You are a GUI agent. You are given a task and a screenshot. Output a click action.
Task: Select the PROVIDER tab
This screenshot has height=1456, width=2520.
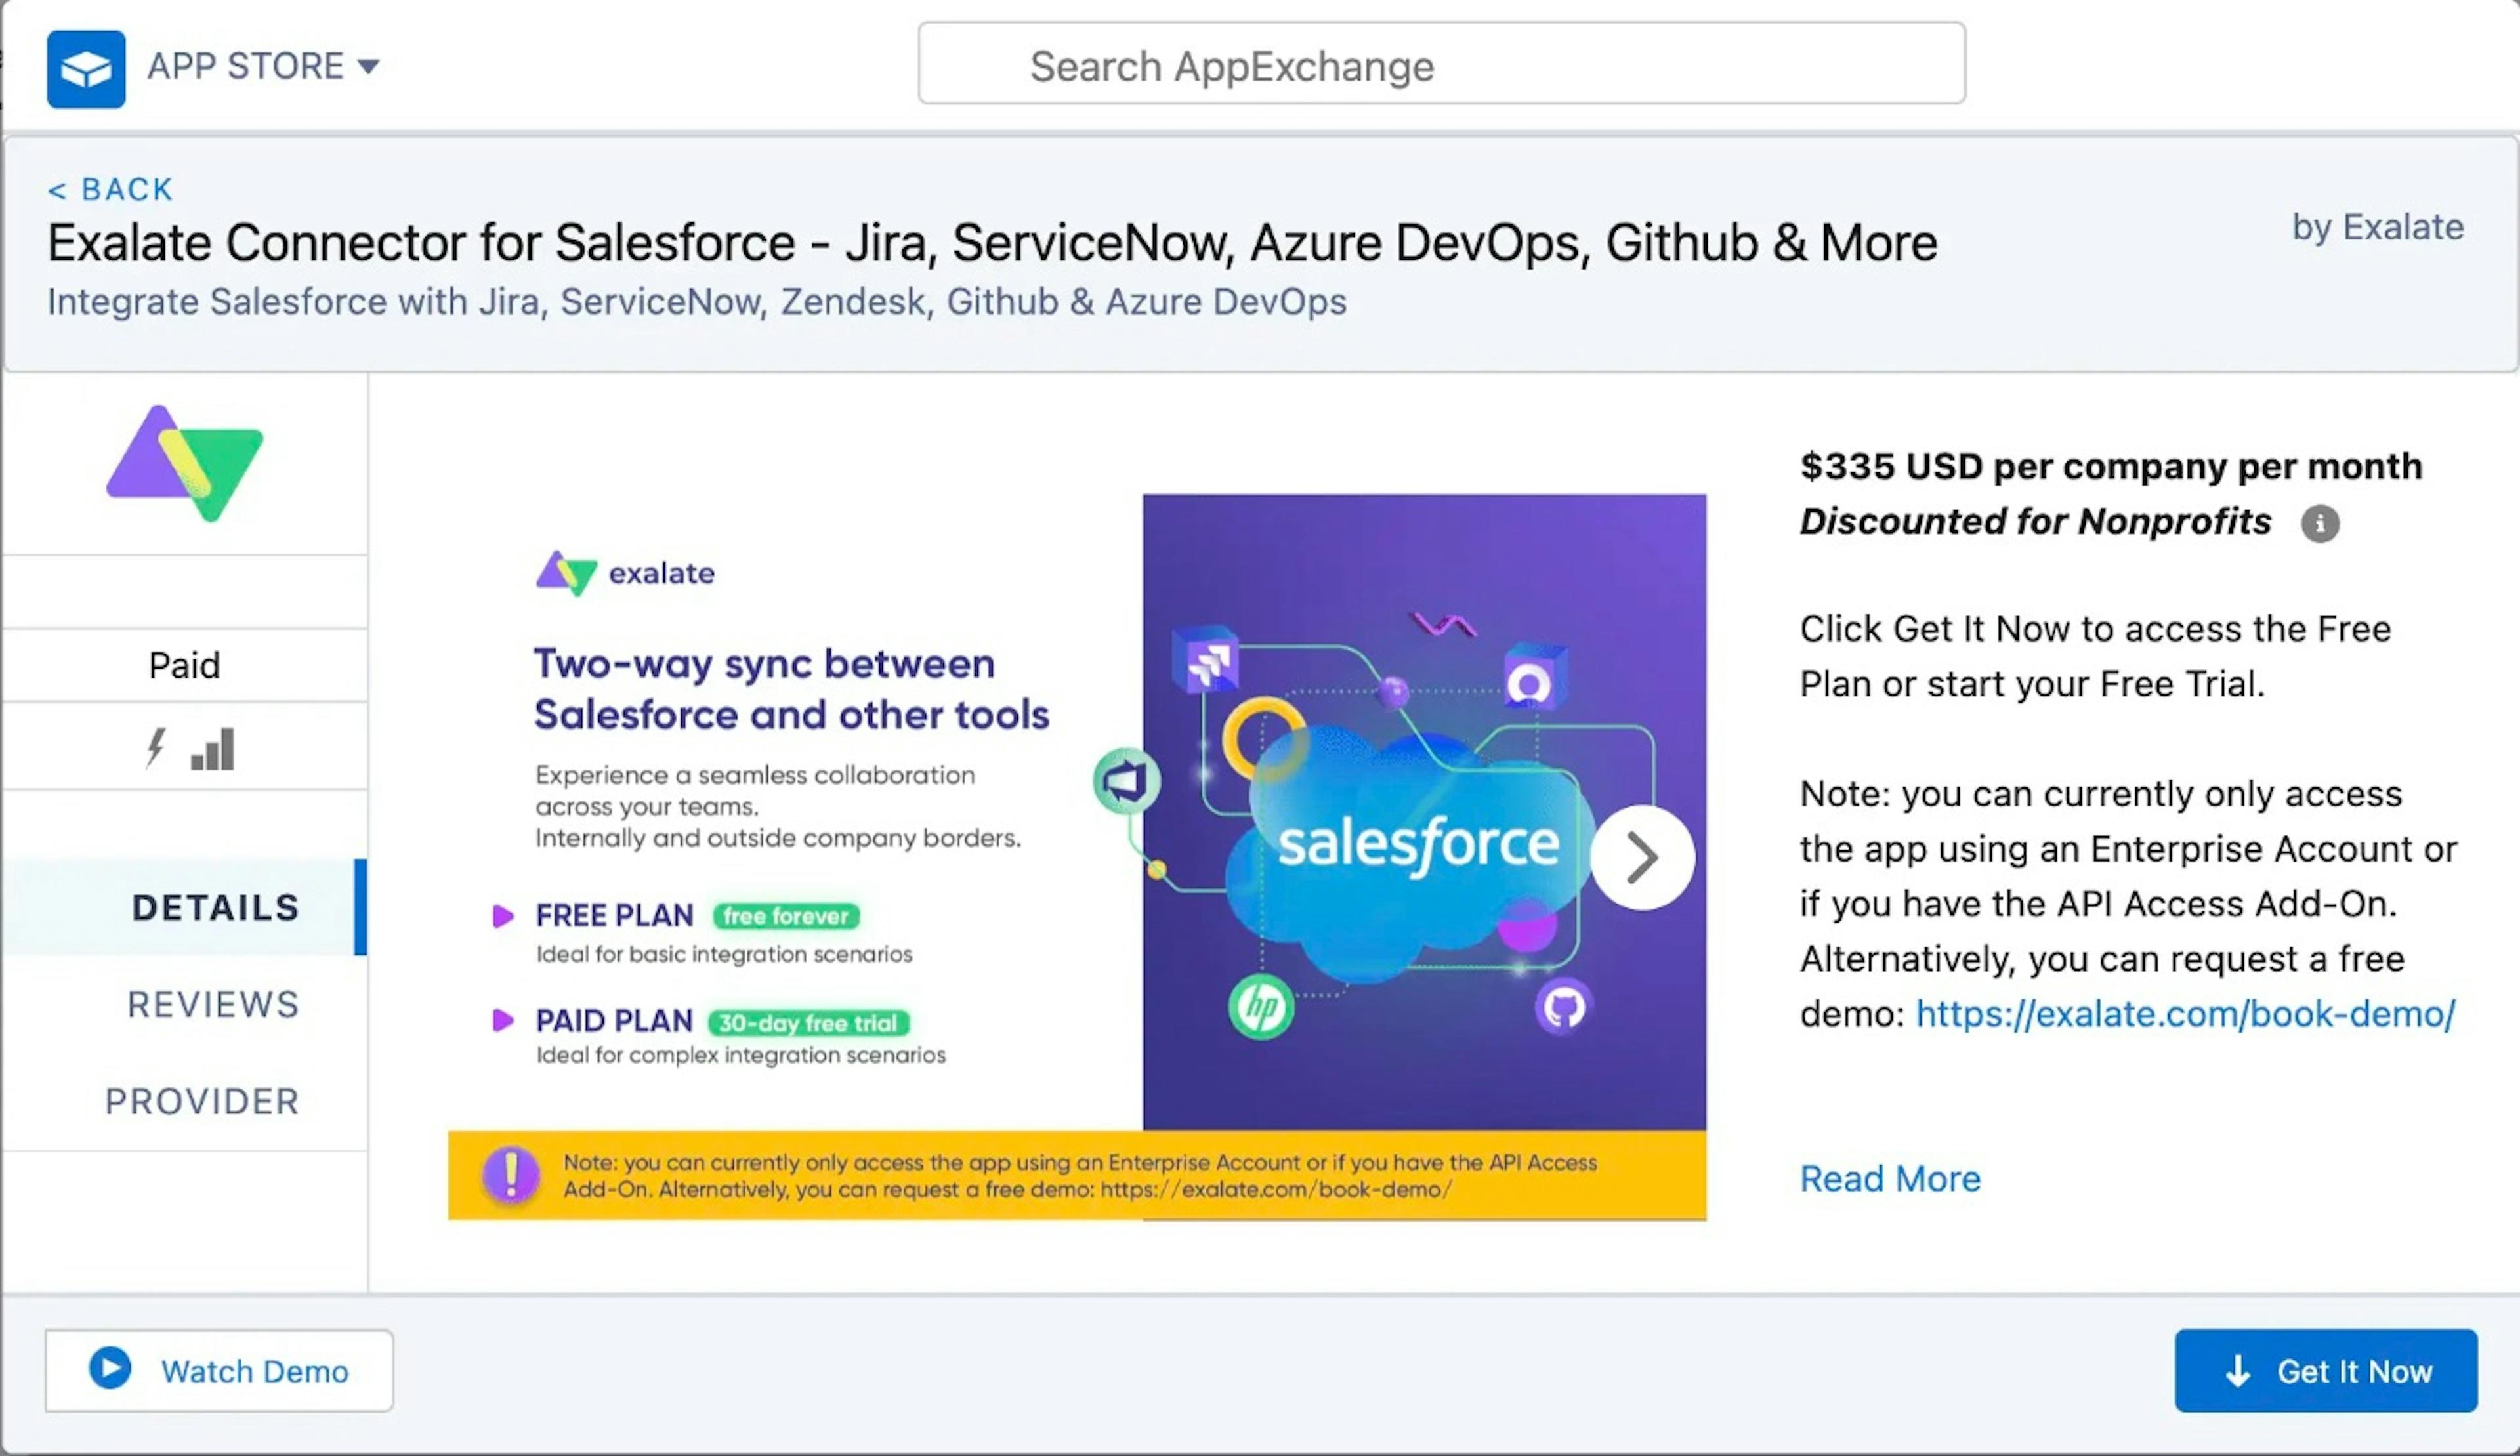[x=201, y=1099]
